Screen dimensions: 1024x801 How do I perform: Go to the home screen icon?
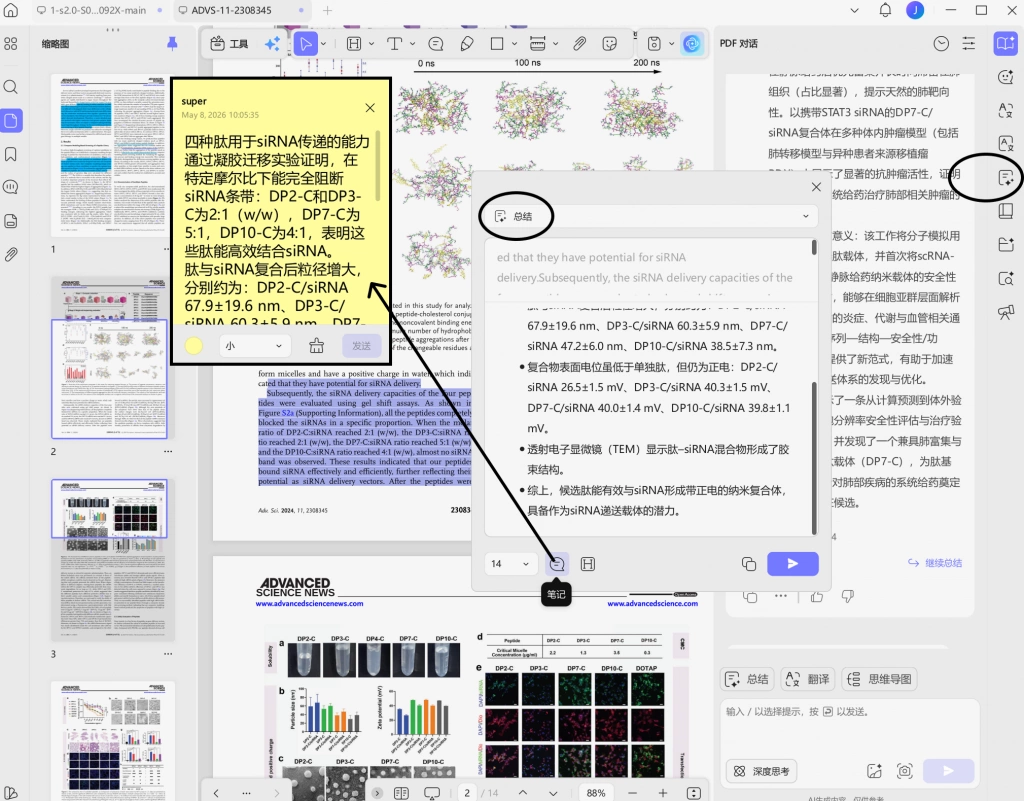11,10
